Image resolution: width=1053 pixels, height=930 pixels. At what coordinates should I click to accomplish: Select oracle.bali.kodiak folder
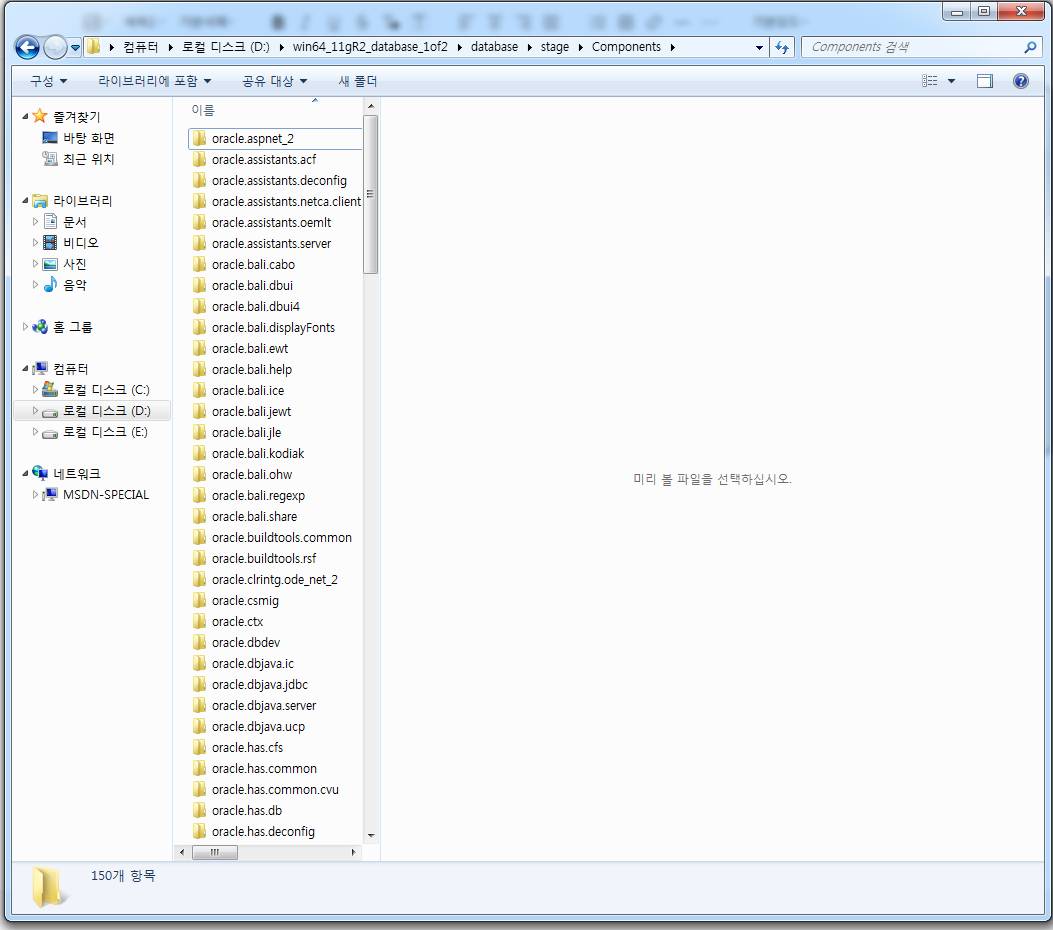coord(258,453)
